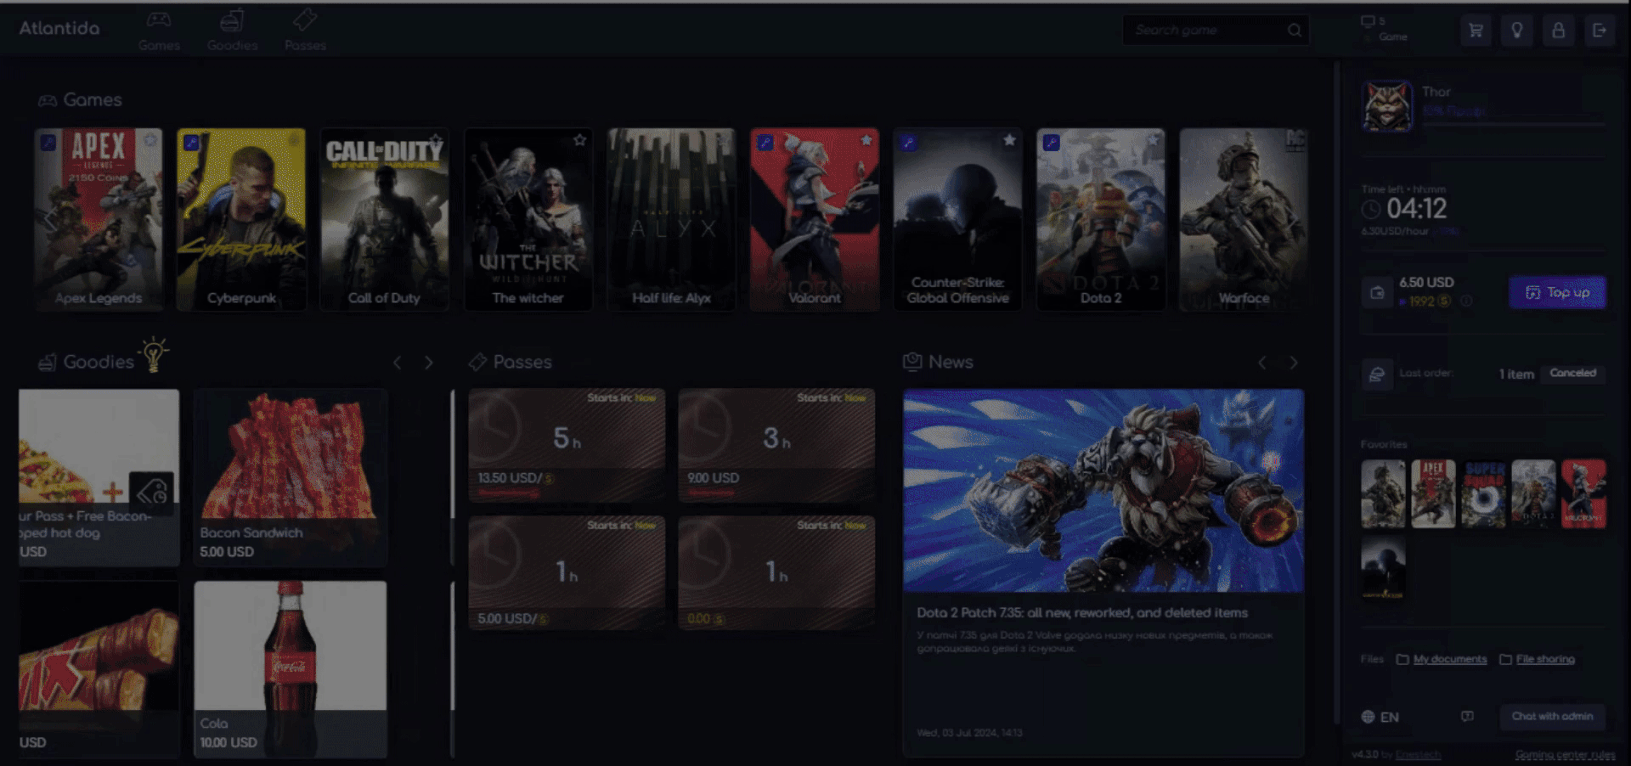Toggle favorite star on Call of Duty card
The image size is (1631, 766).
[x=436, y=141]
